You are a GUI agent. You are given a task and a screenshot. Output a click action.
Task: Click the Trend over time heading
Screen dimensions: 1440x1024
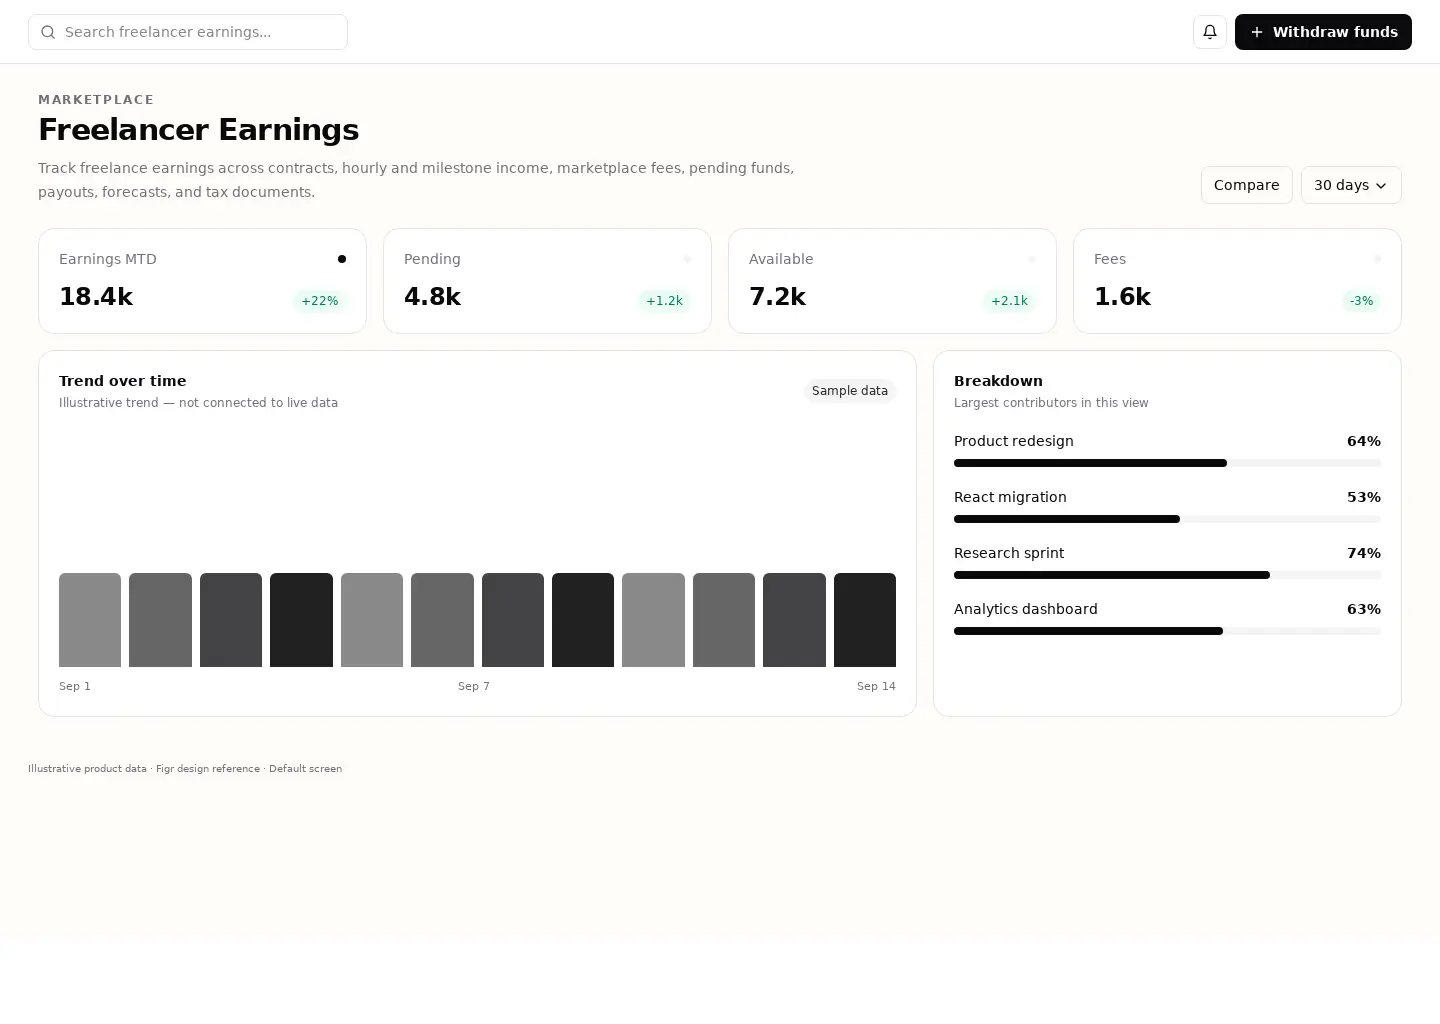pyautogui.click(x=123, y=381)
